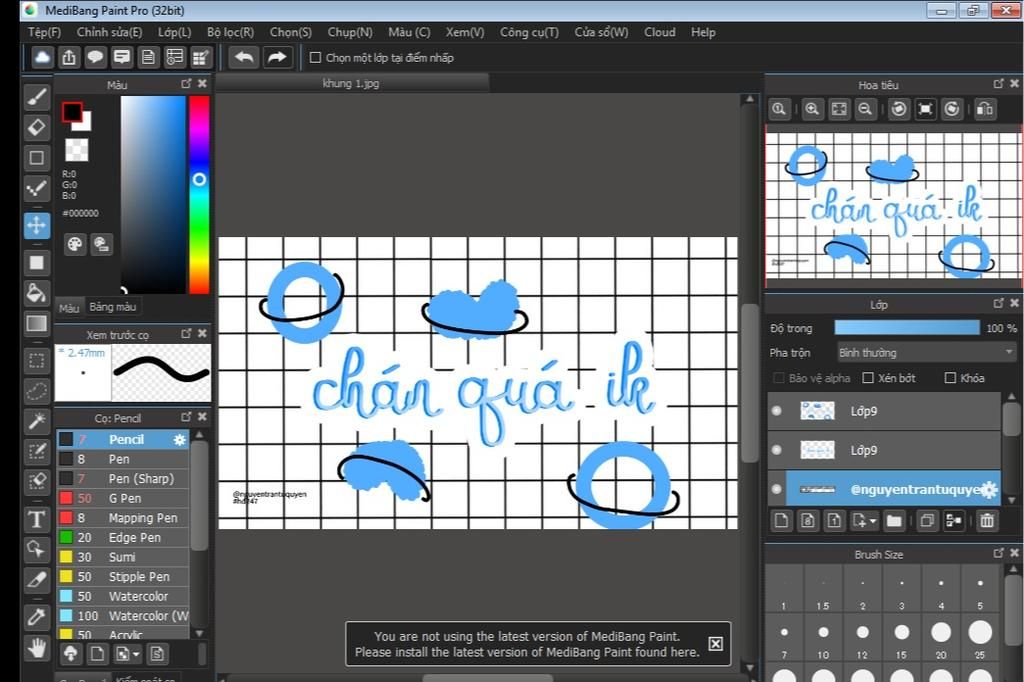Select the Move tool
Screen dimensions: 1024x682
(37, 225)
